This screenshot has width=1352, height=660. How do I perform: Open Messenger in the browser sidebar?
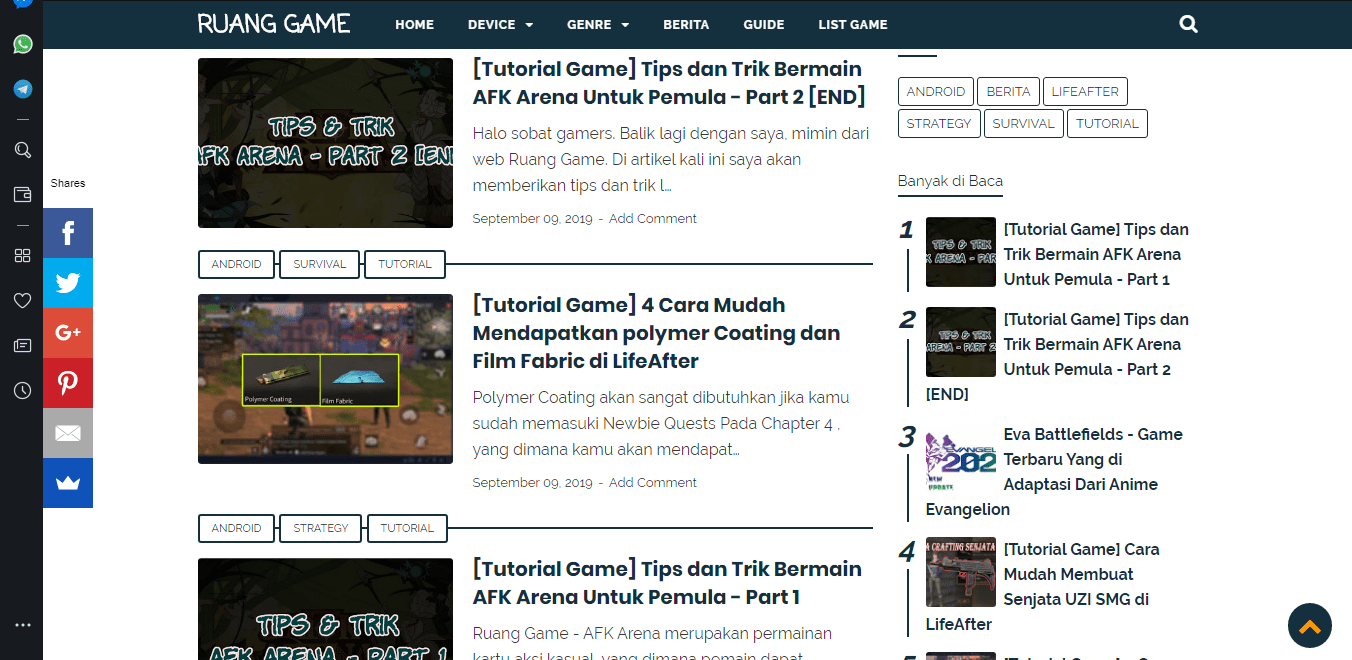tap(22, 4)
